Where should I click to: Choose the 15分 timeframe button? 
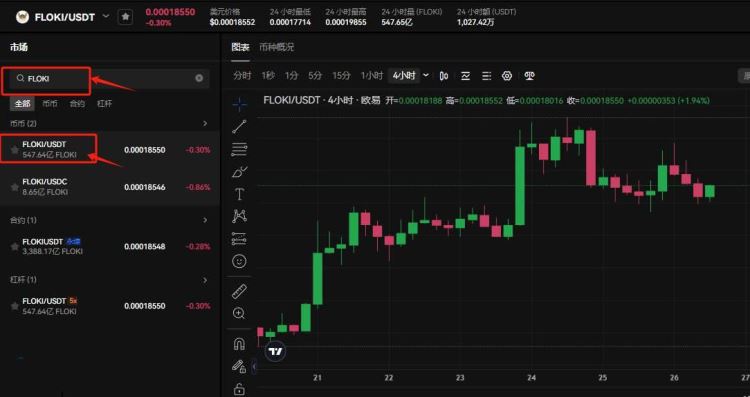(341, 76)
